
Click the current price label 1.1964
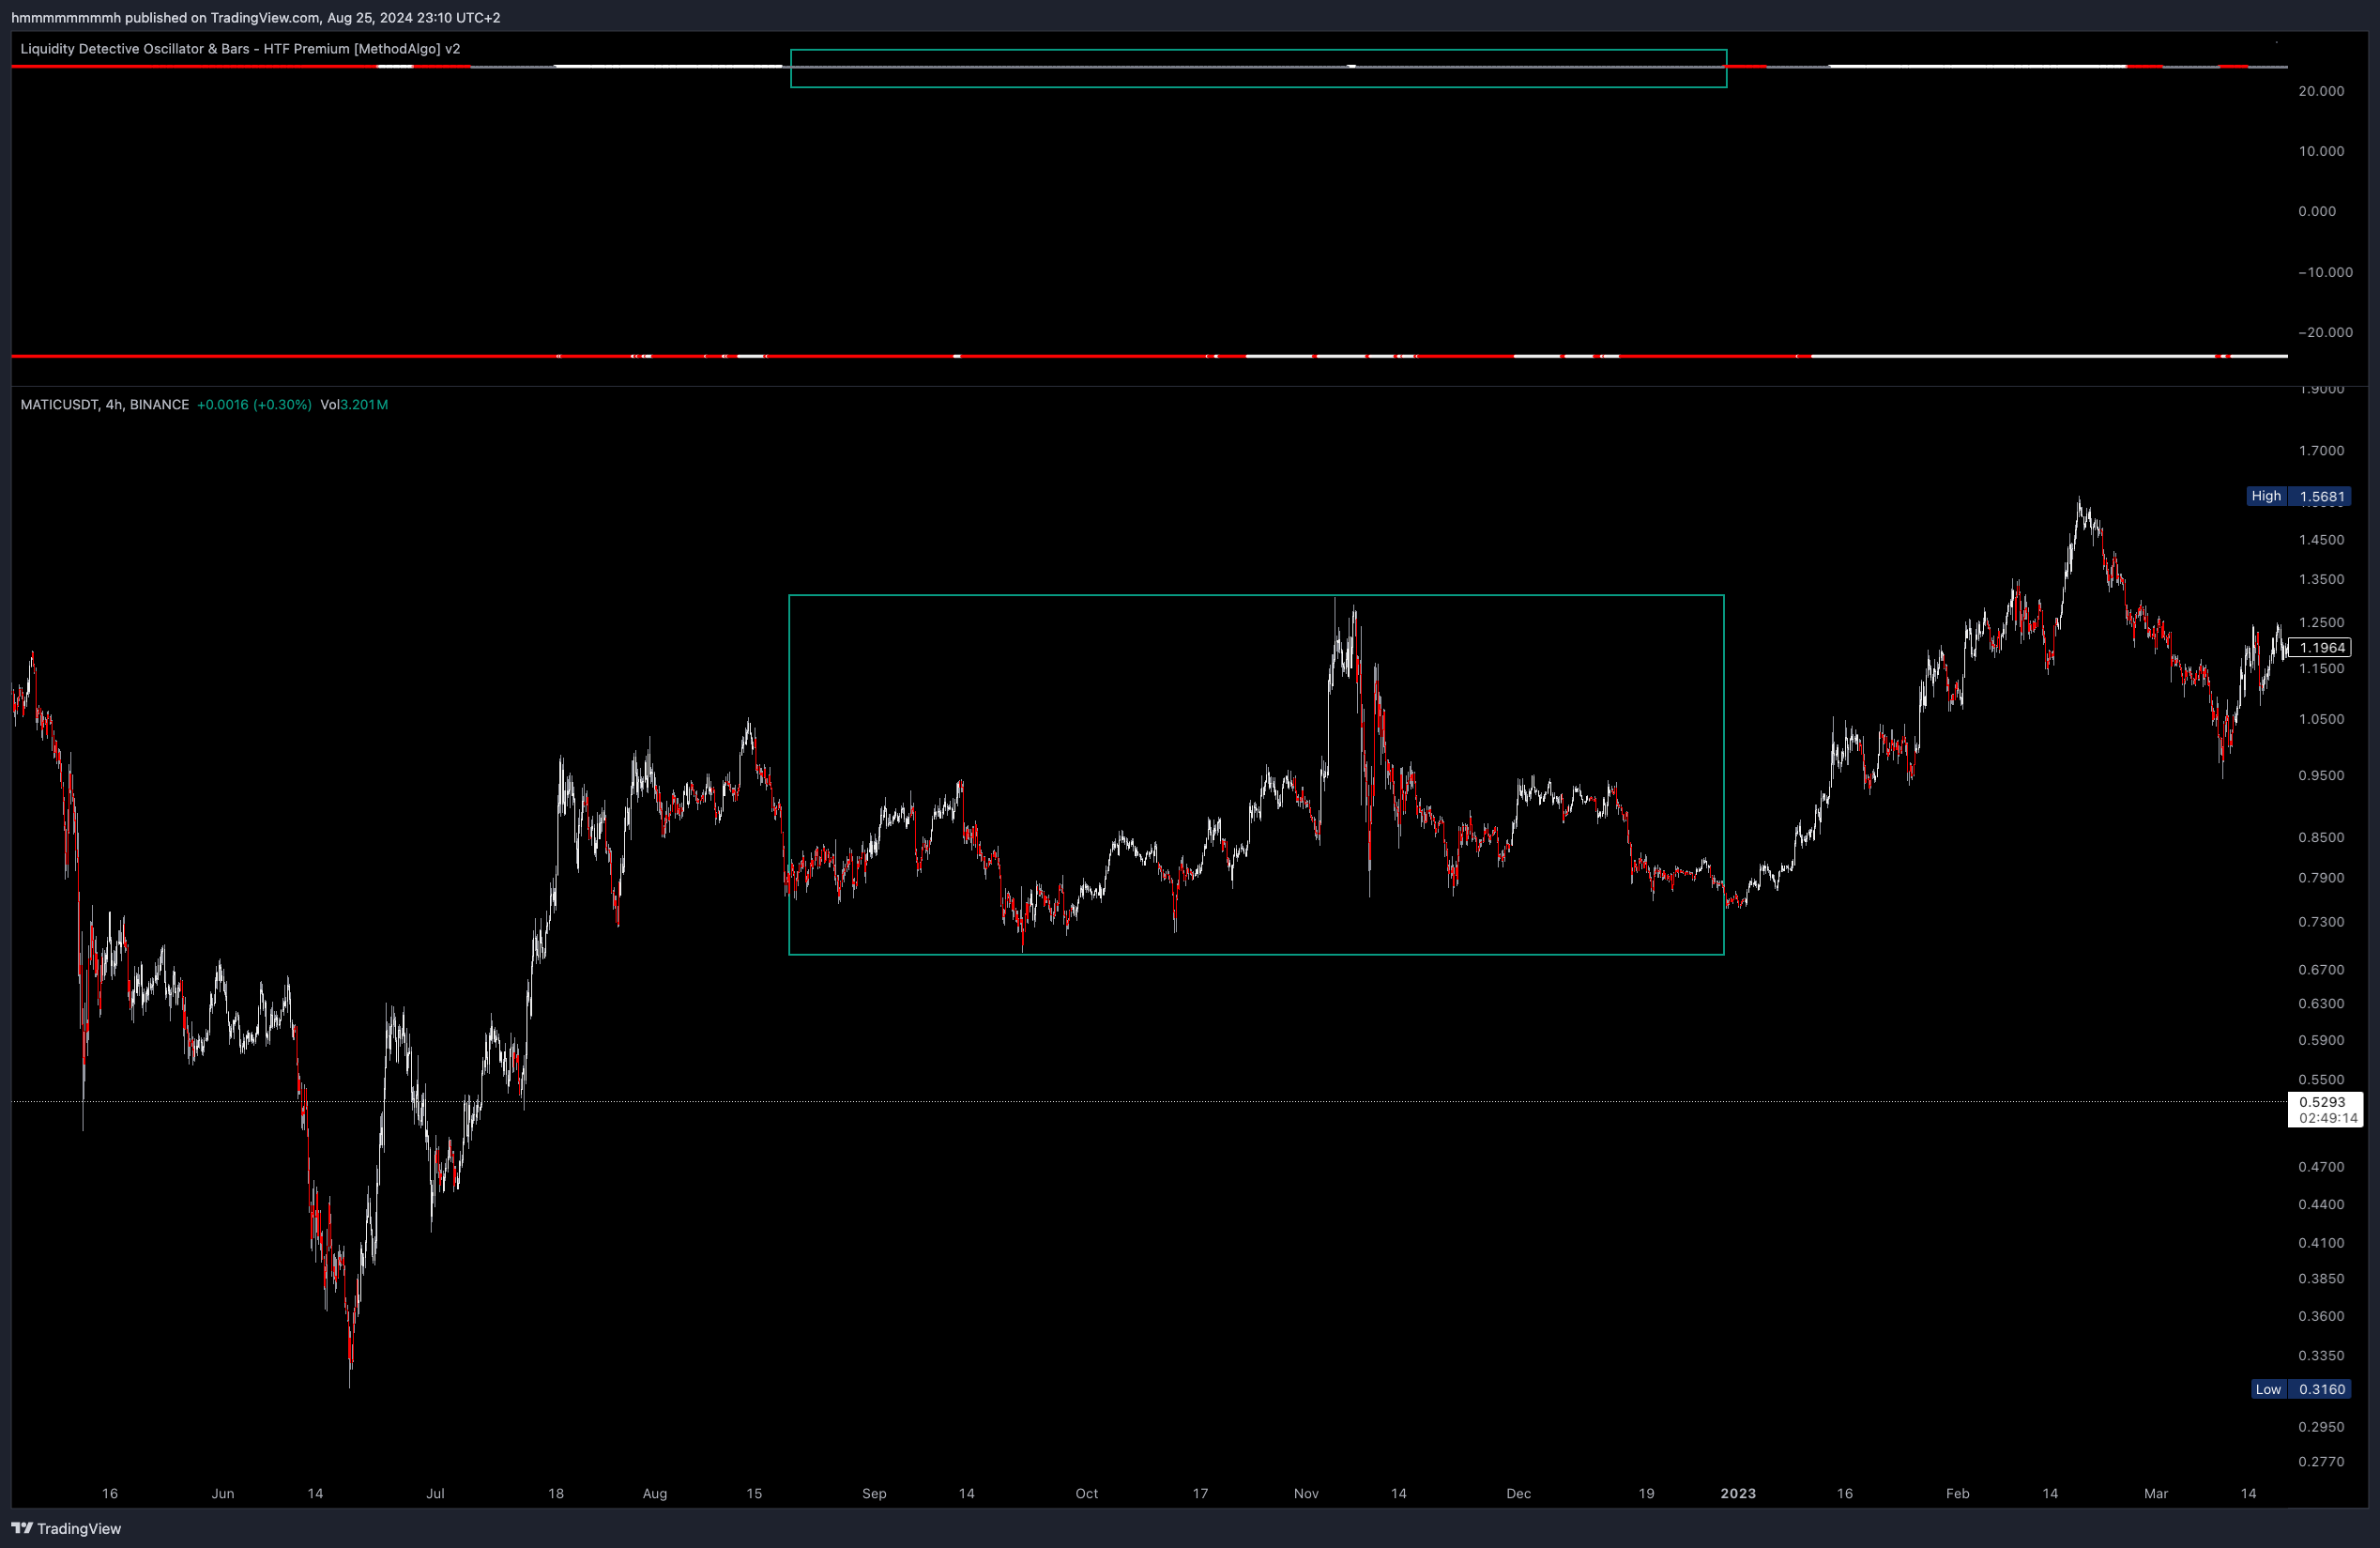tap(2322, 647)
